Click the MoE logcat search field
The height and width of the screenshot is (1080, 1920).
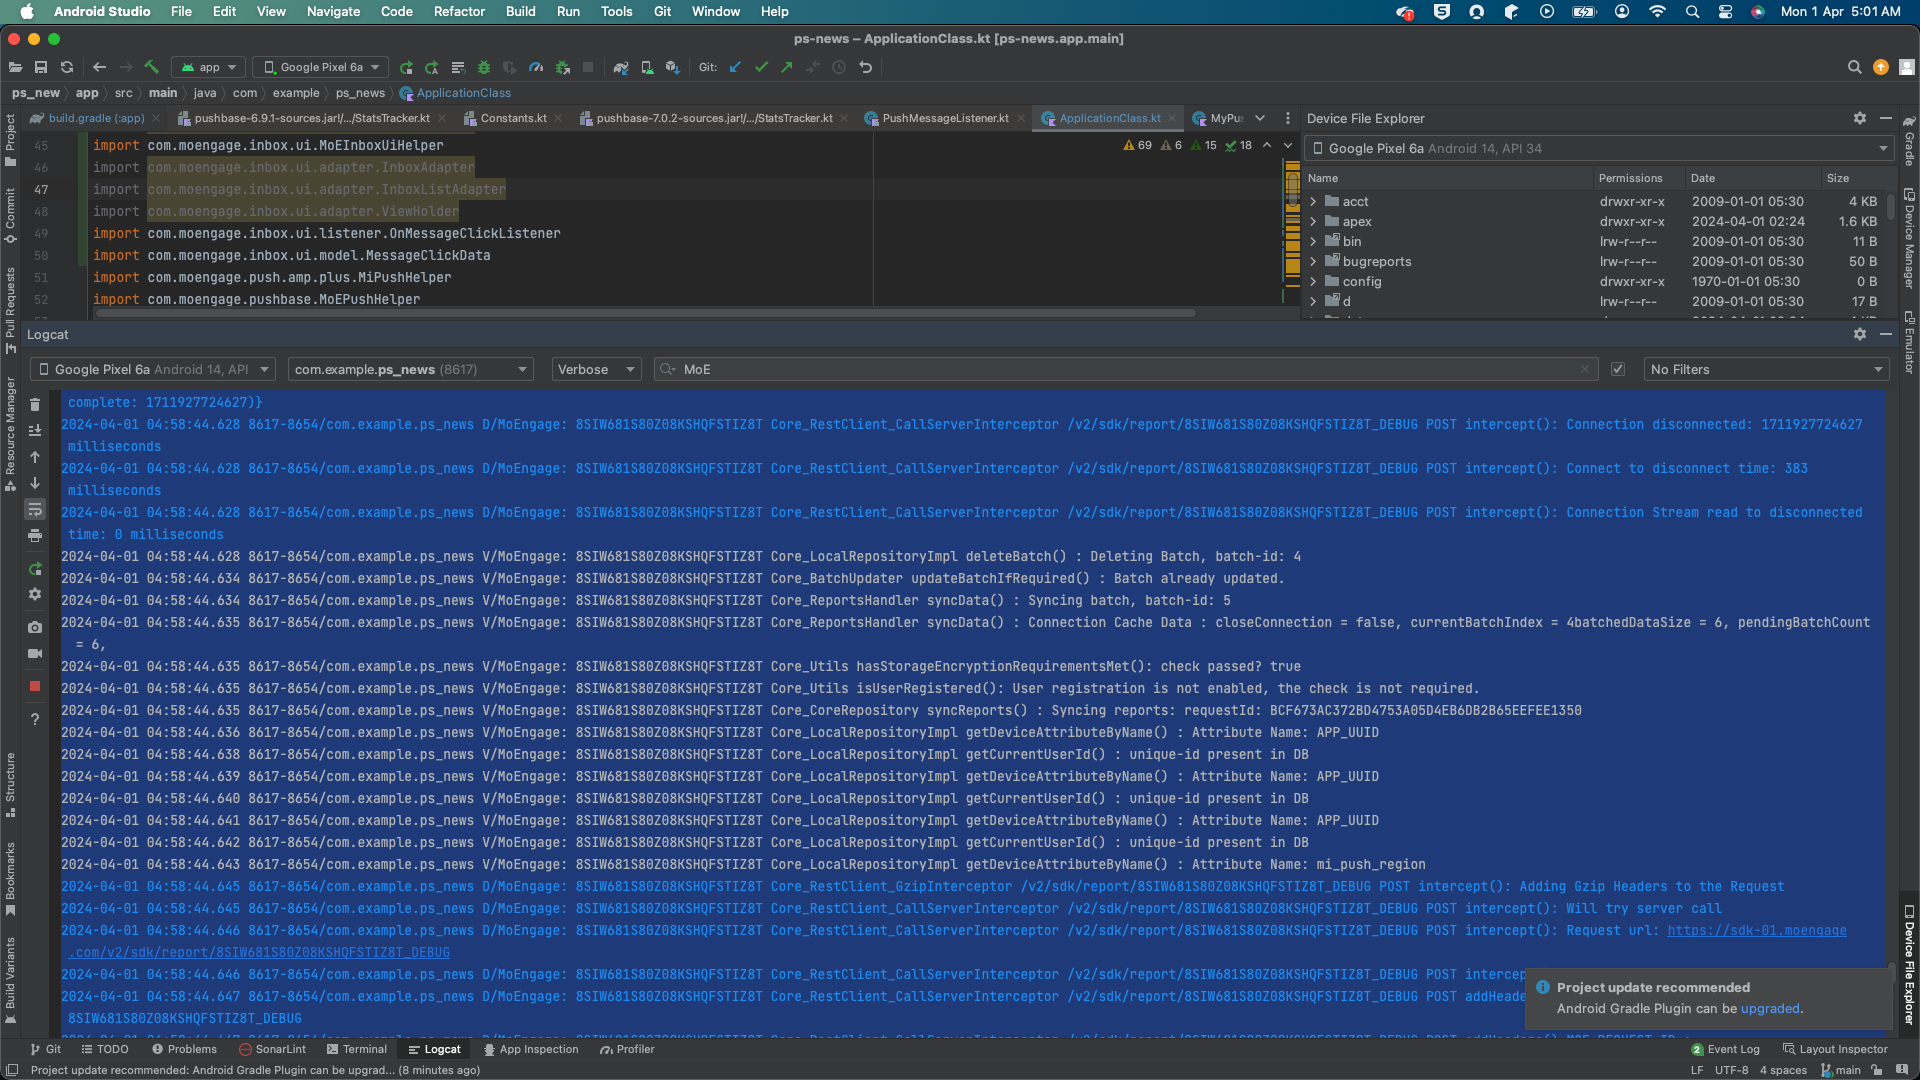[x=1125, y=369]
